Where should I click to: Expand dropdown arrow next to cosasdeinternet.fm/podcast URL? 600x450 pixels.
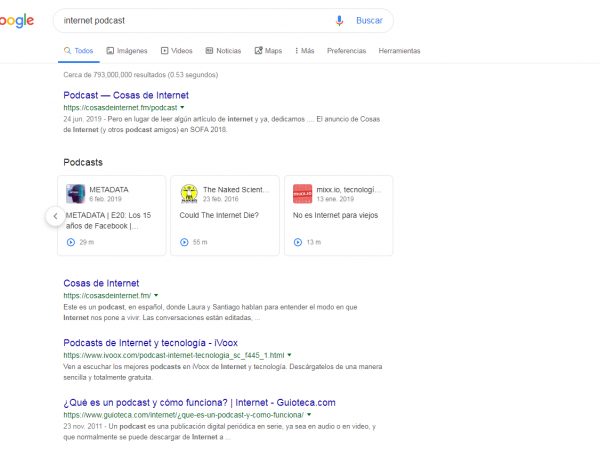pyautogui.click(x=182, y=108)
